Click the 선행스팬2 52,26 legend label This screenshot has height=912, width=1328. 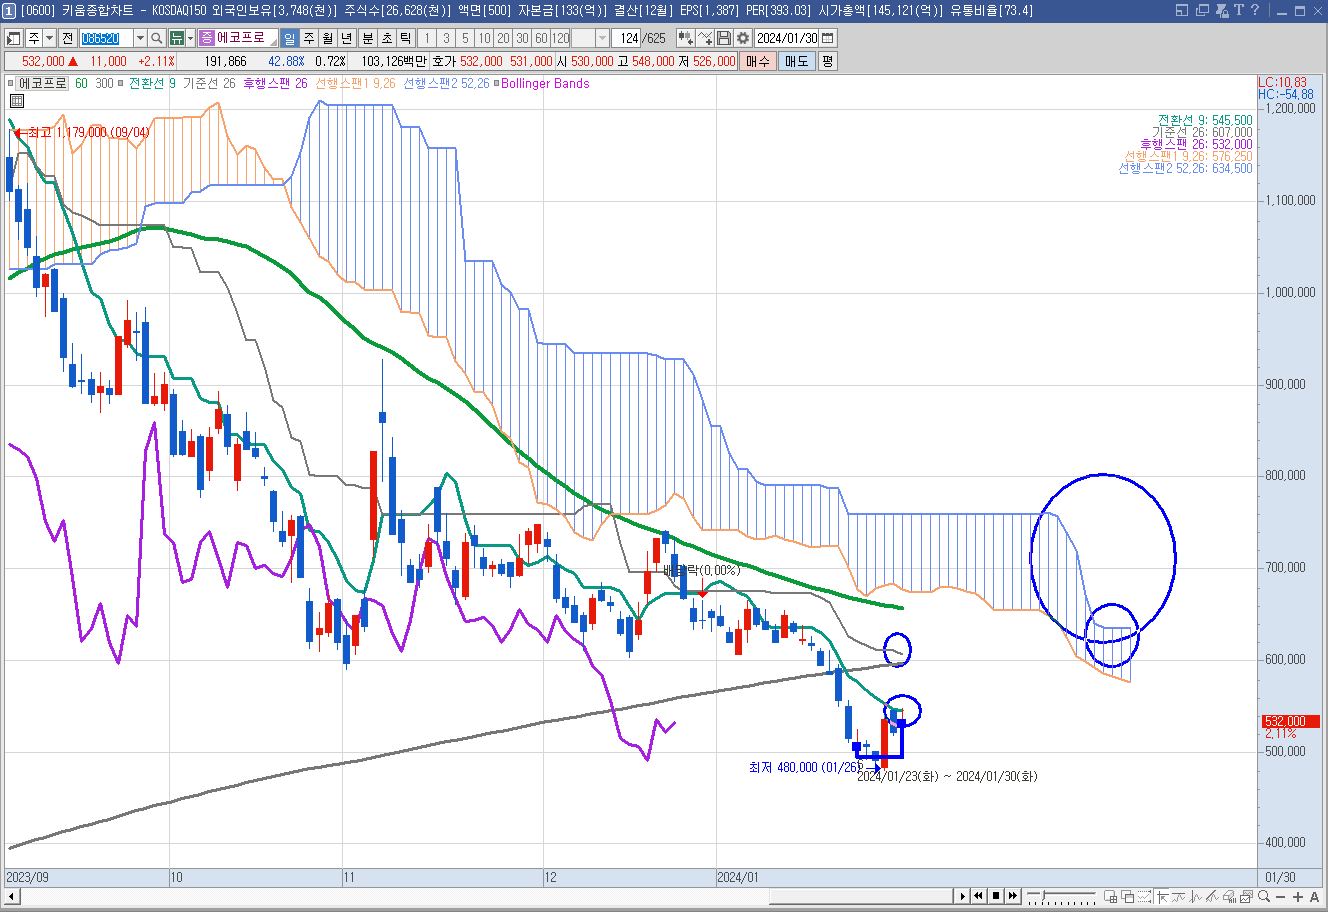[446, 84]
